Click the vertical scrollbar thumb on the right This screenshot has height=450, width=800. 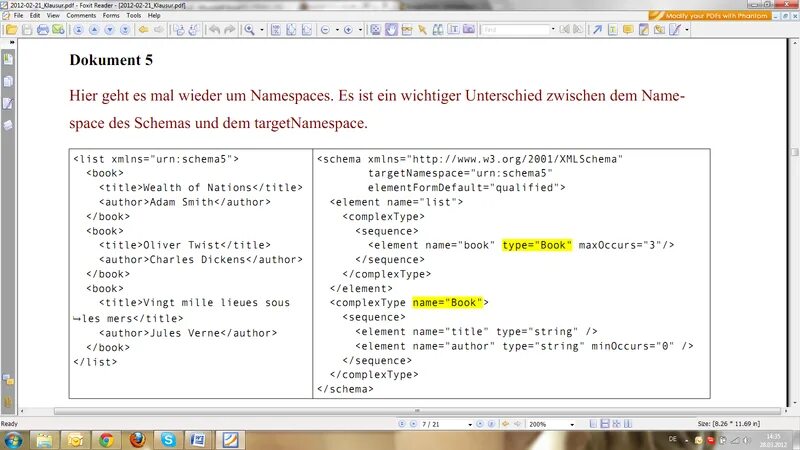coord(794,152)
